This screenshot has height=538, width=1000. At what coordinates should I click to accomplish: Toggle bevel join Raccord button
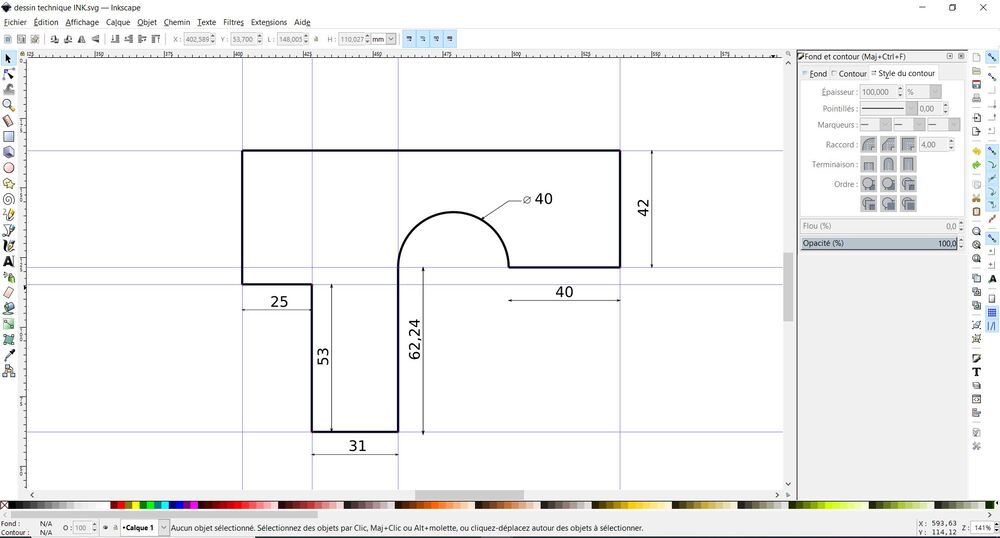pyautogui.click(x=888, y=145)
